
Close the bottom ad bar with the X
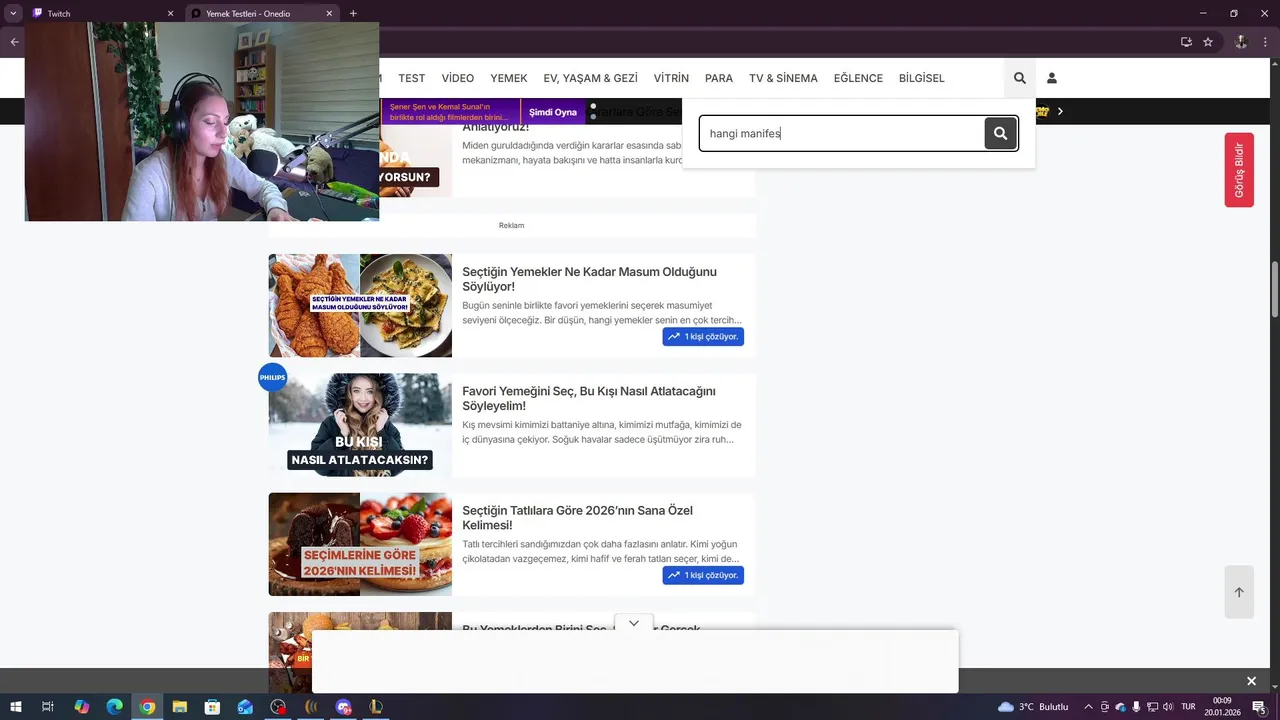click(1251, 681)
